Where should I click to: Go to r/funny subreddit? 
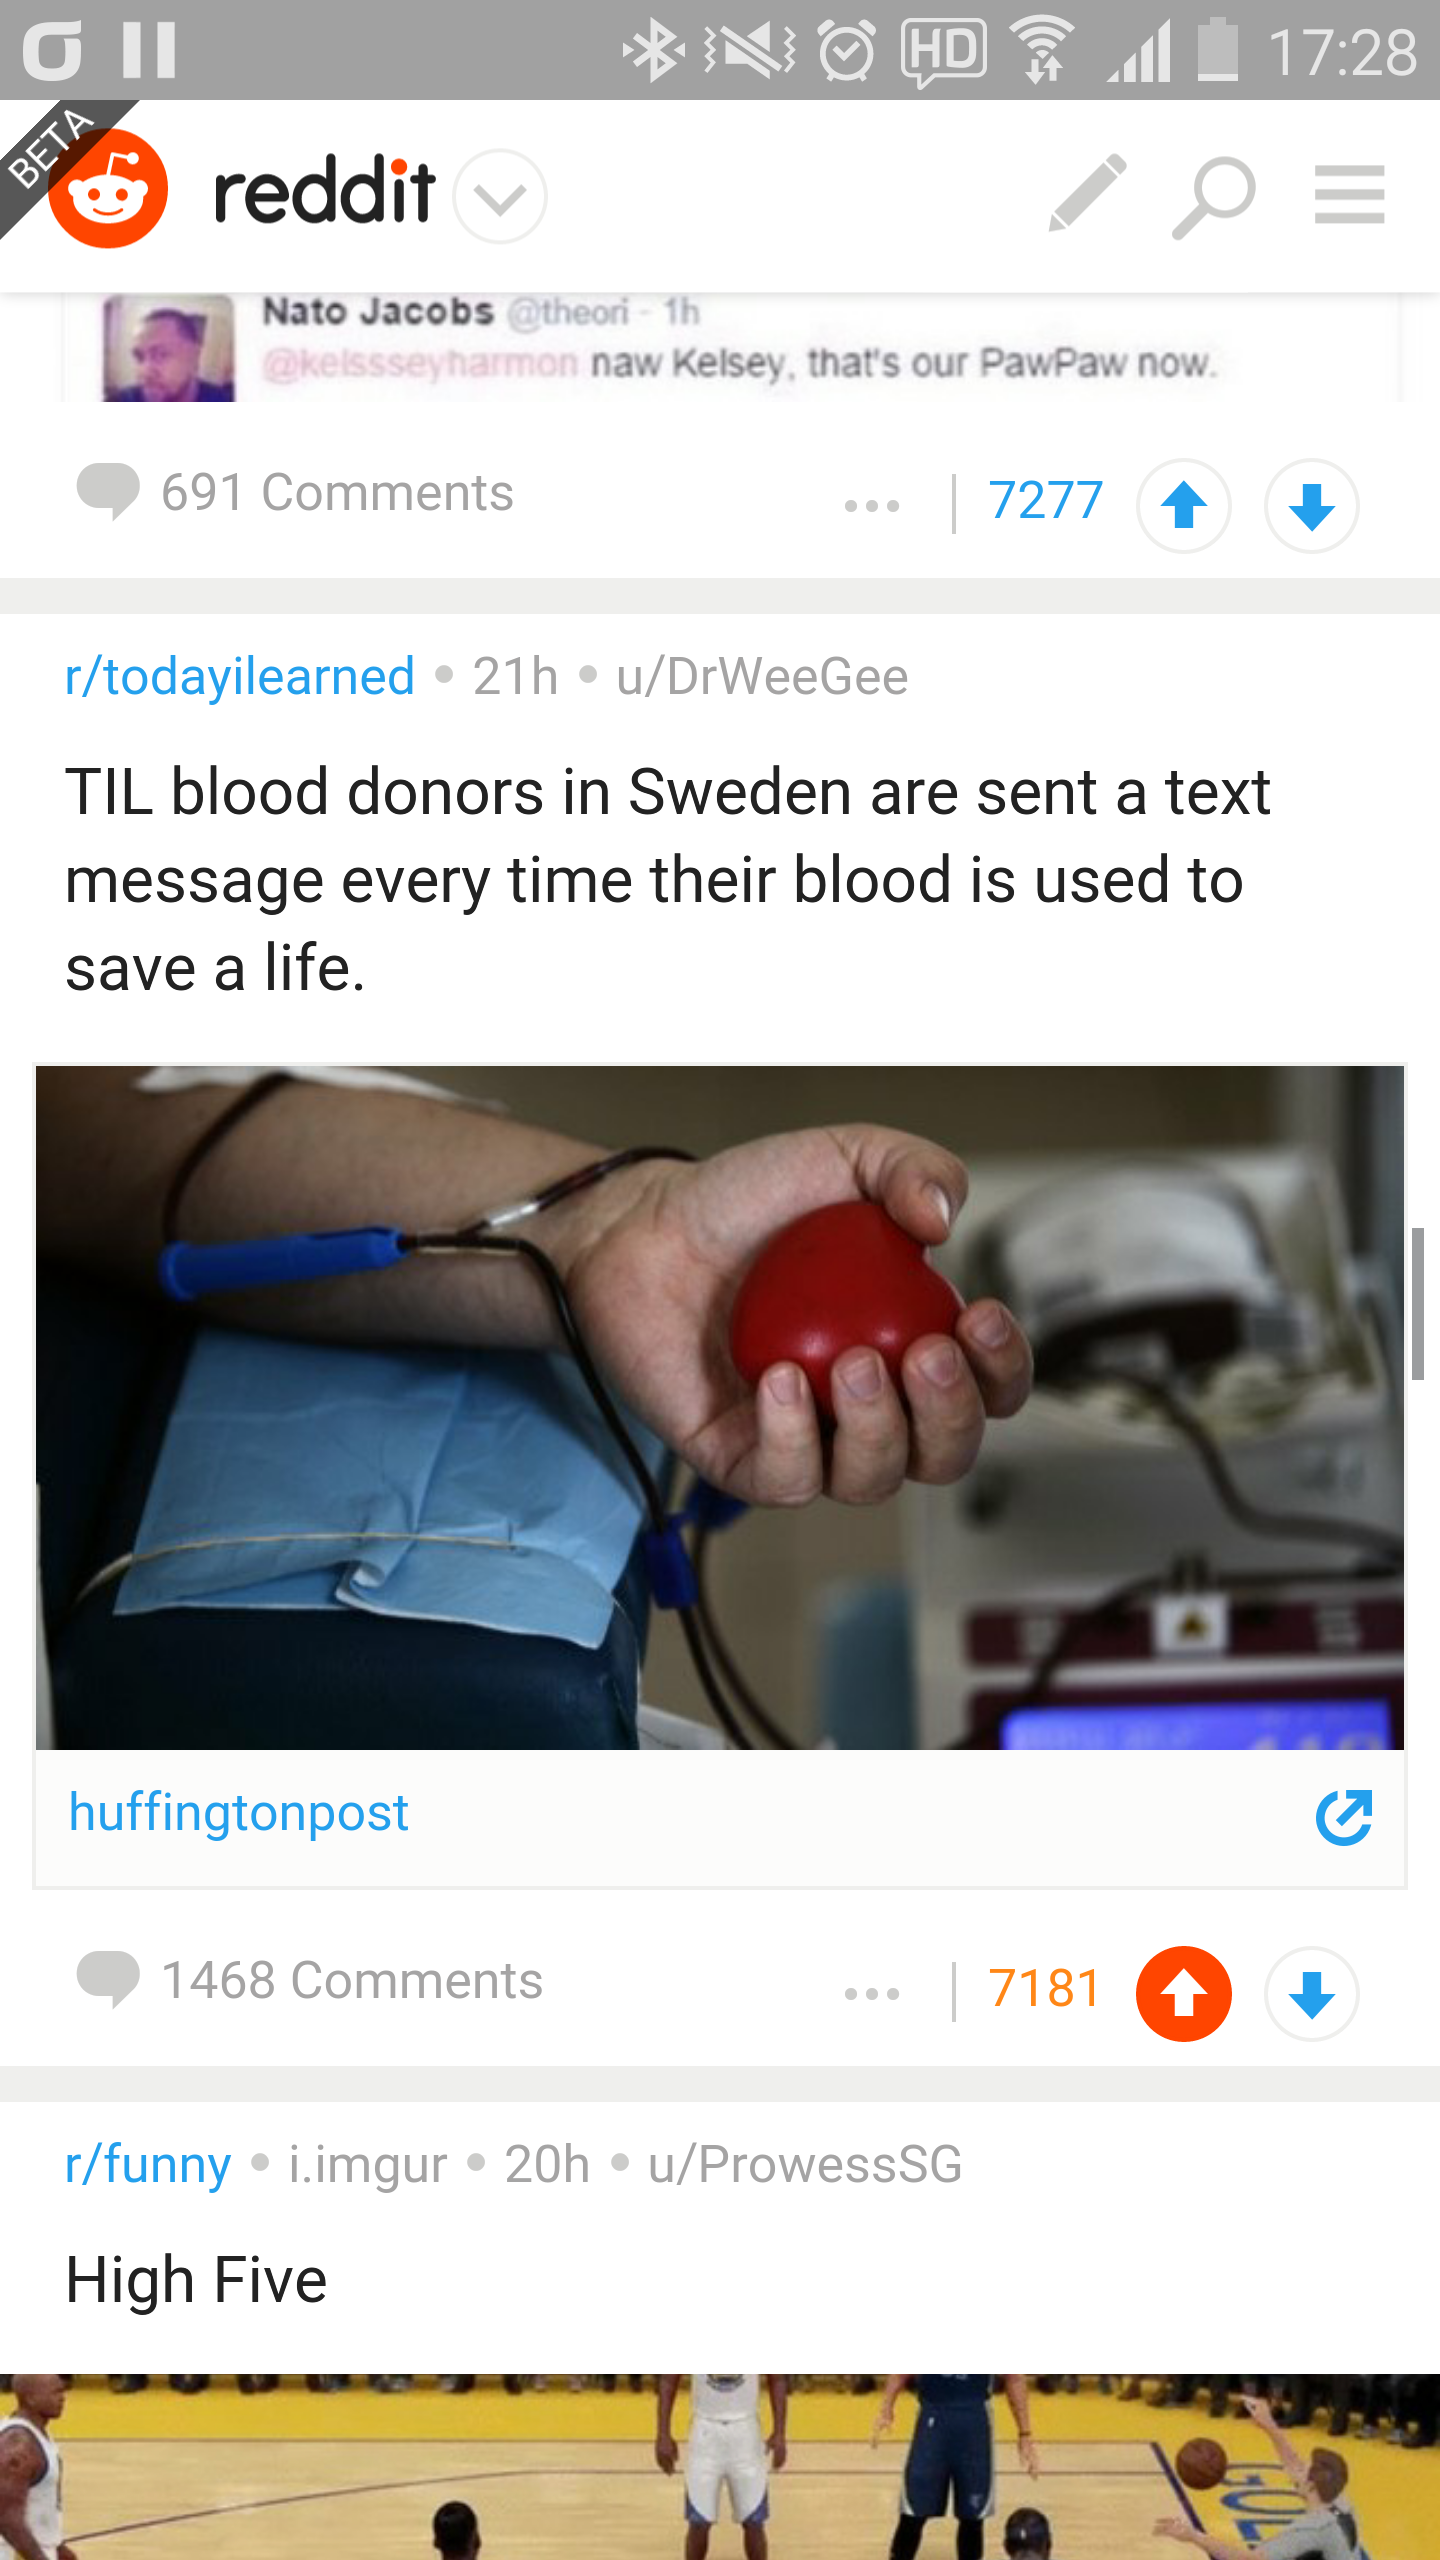click(x=148, y=2165)
